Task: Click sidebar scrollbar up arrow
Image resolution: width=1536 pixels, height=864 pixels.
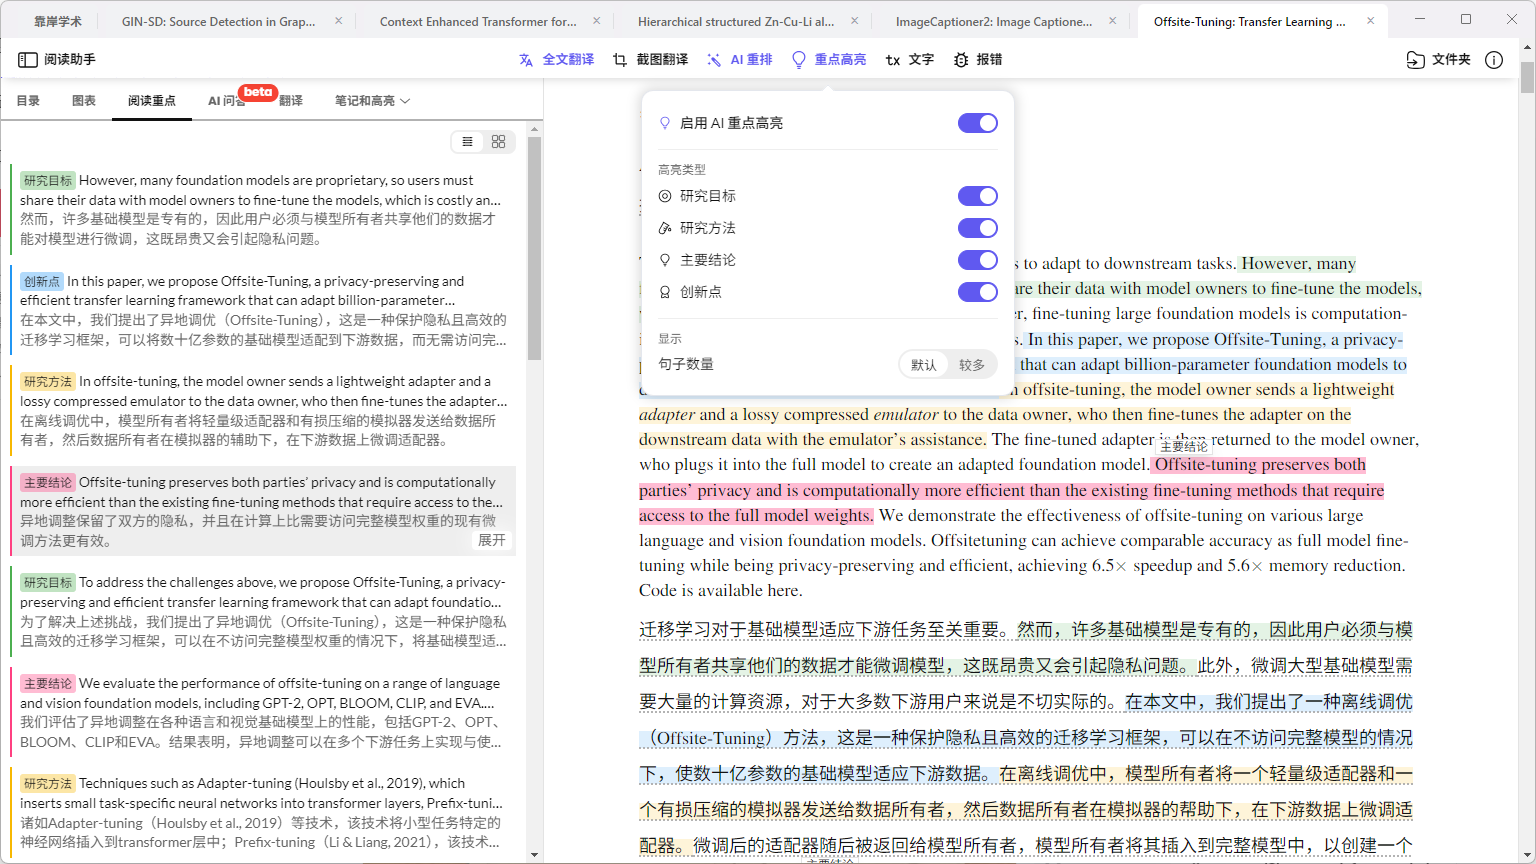Action: pos(534,129)
